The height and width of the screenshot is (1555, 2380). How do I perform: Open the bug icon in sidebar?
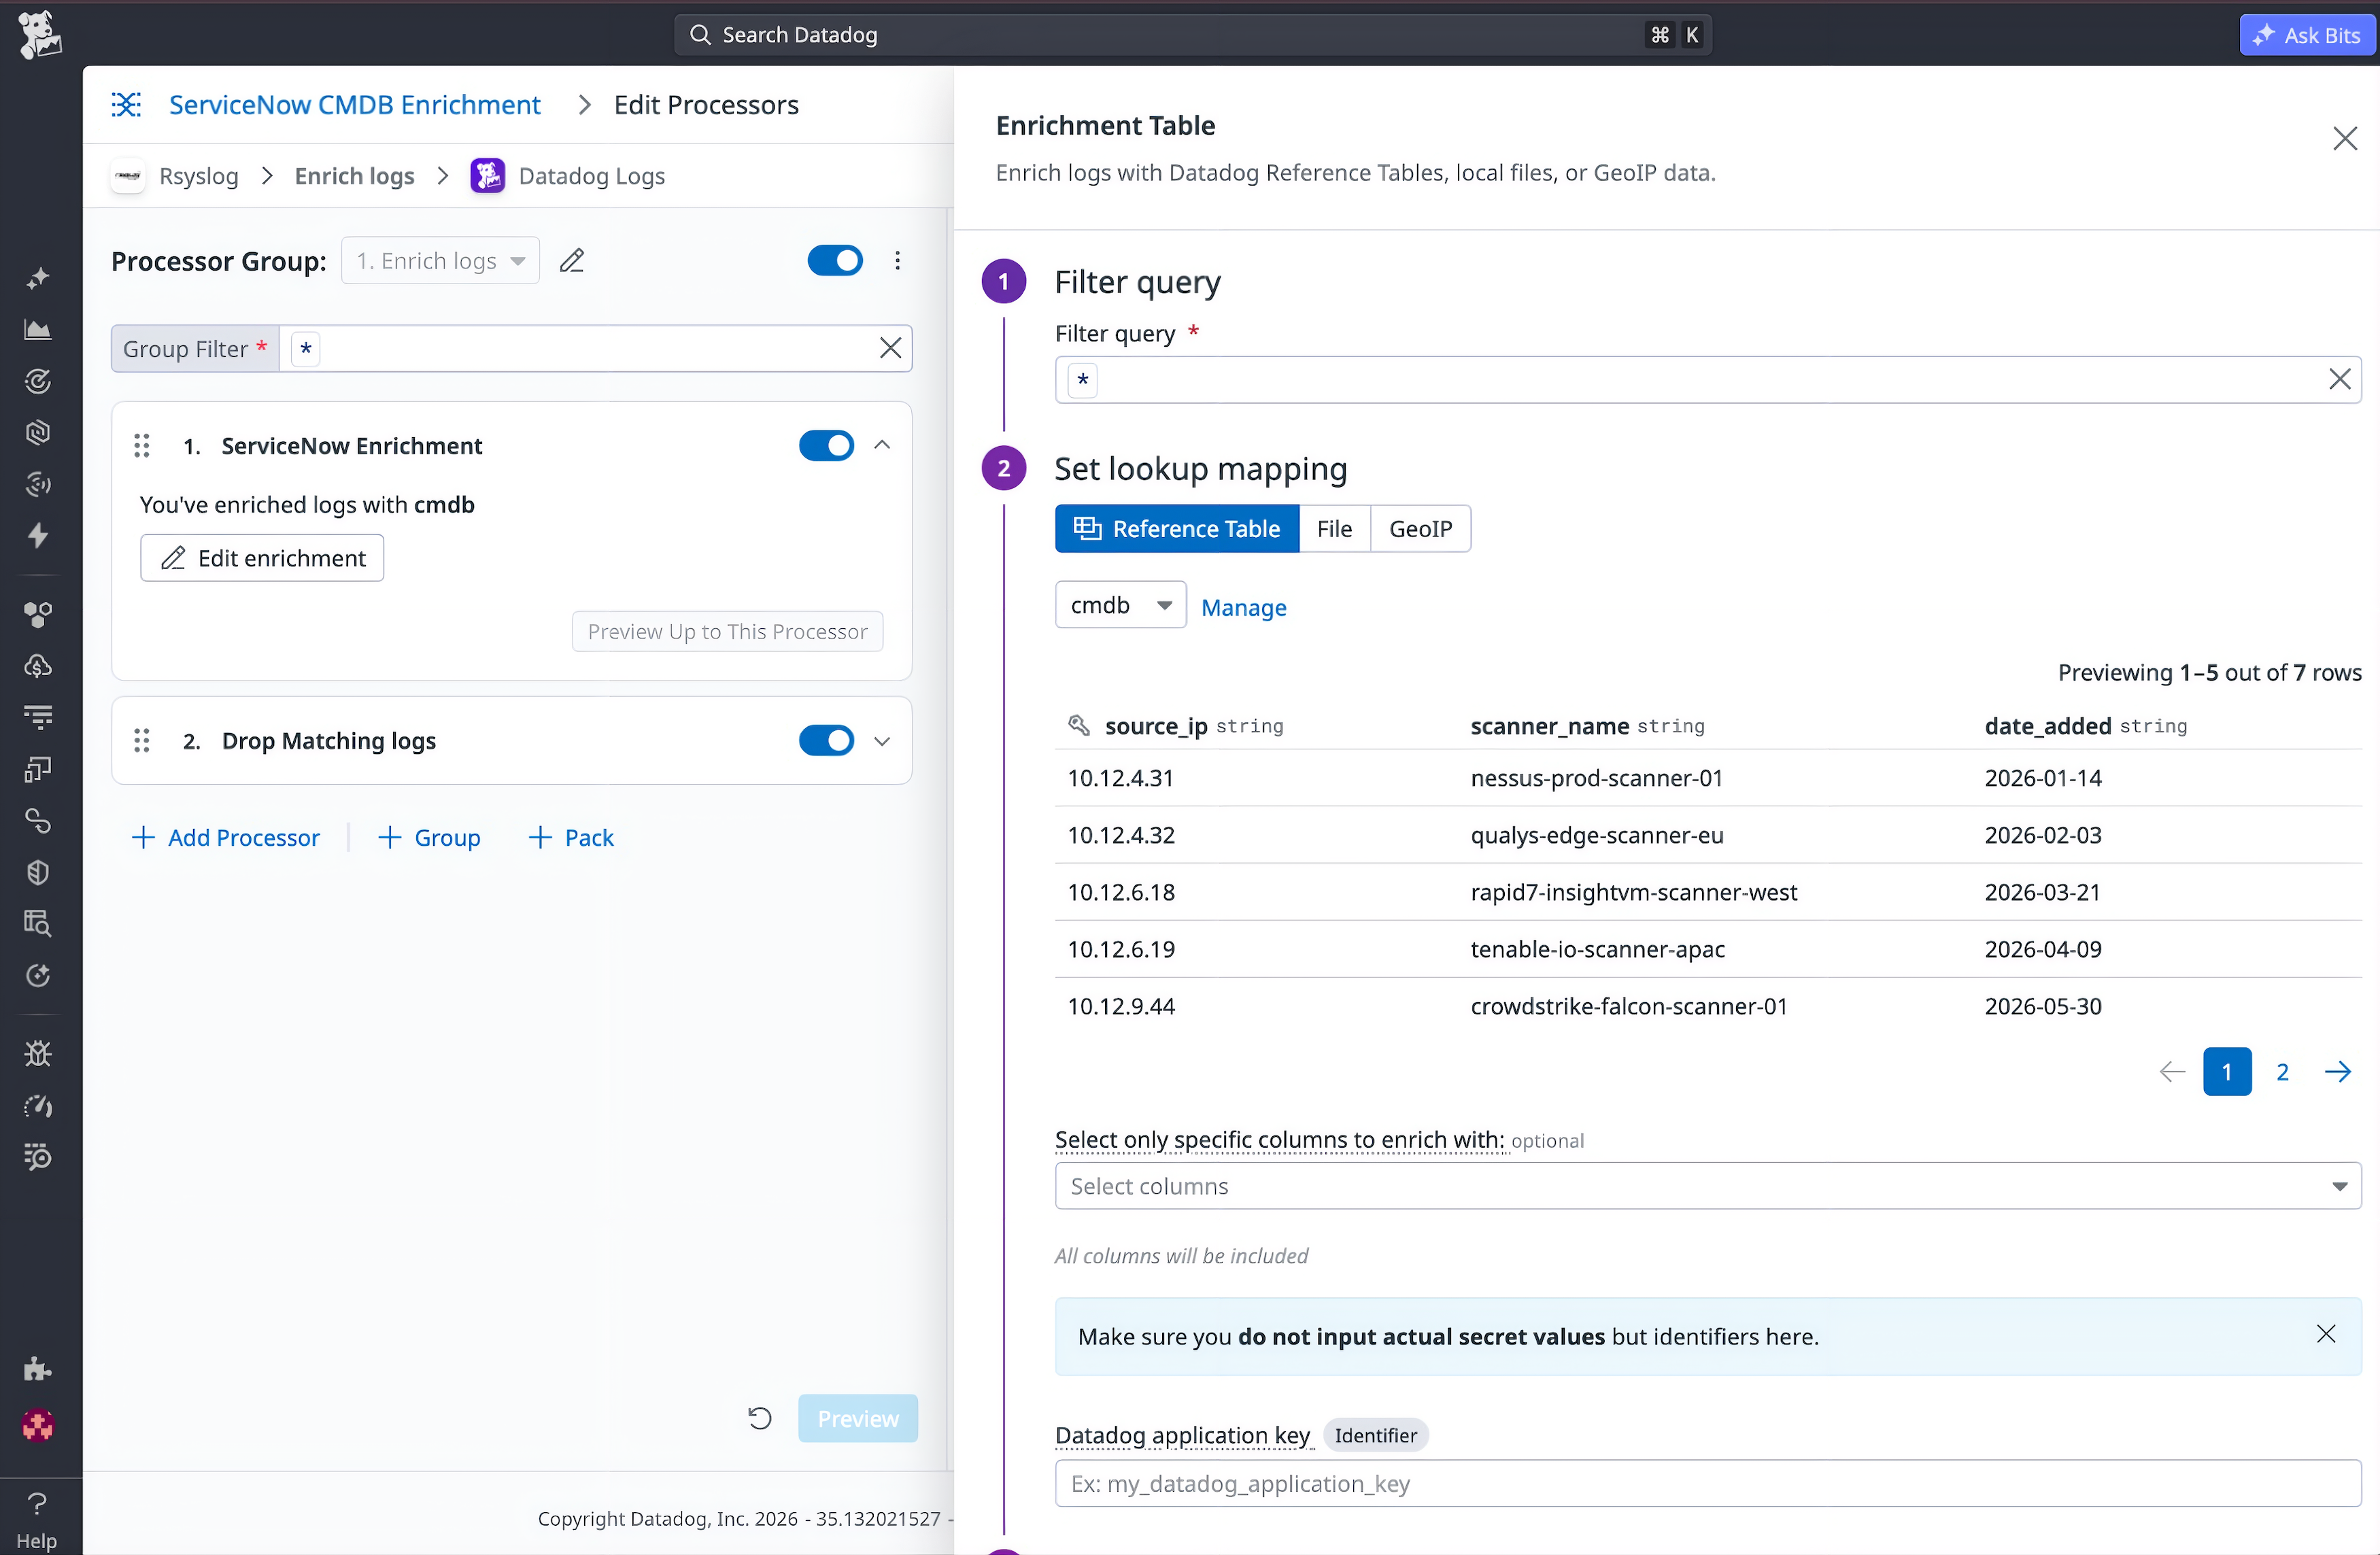tap(38, 1053)
